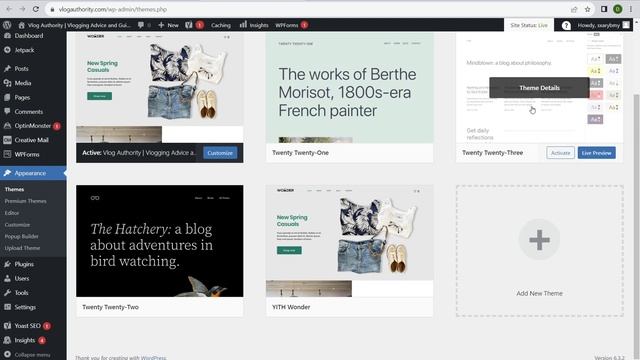
Task: Open Upload Theme submenu item
Action: (x=22, y=248)
